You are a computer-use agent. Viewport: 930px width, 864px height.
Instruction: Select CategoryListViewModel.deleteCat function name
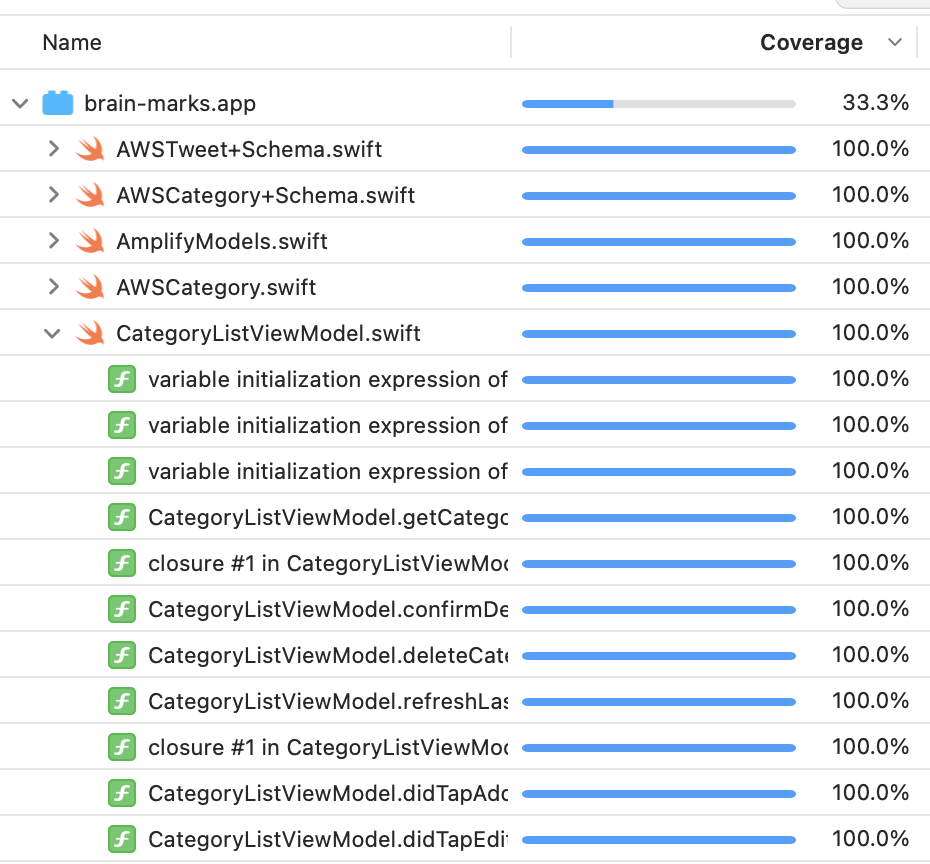328,655
